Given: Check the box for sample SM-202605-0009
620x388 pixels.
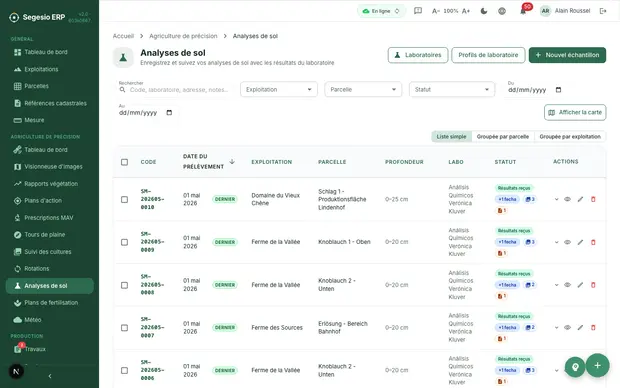Looking at the screenshot, I should (x=125, y=242).
